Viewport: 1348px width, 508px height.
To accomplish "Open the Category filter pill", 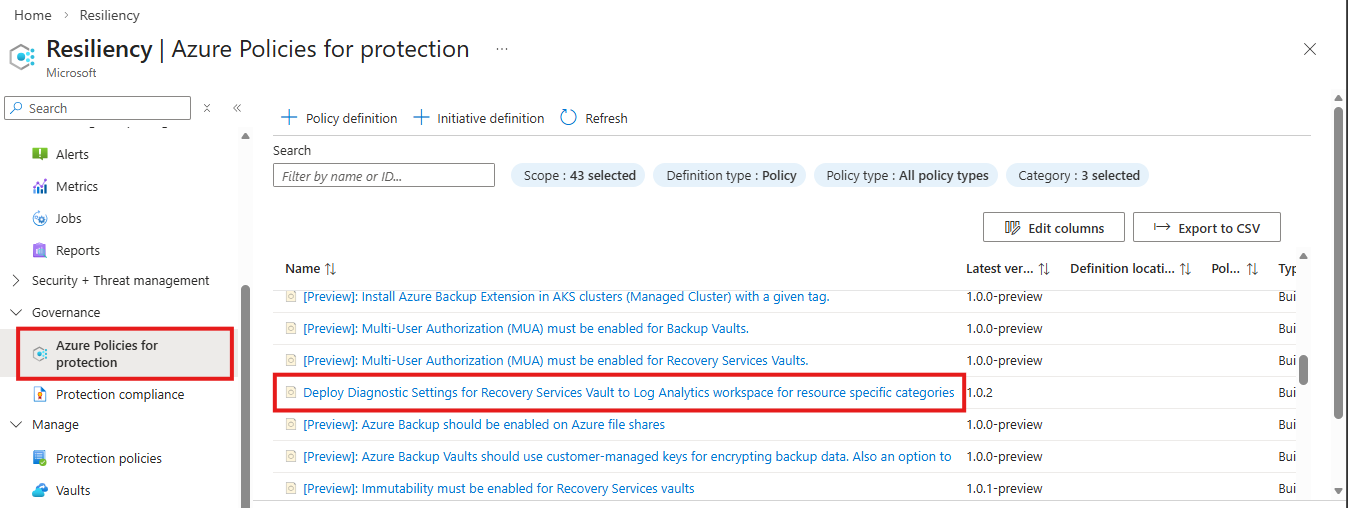I will coord(1078,176).
